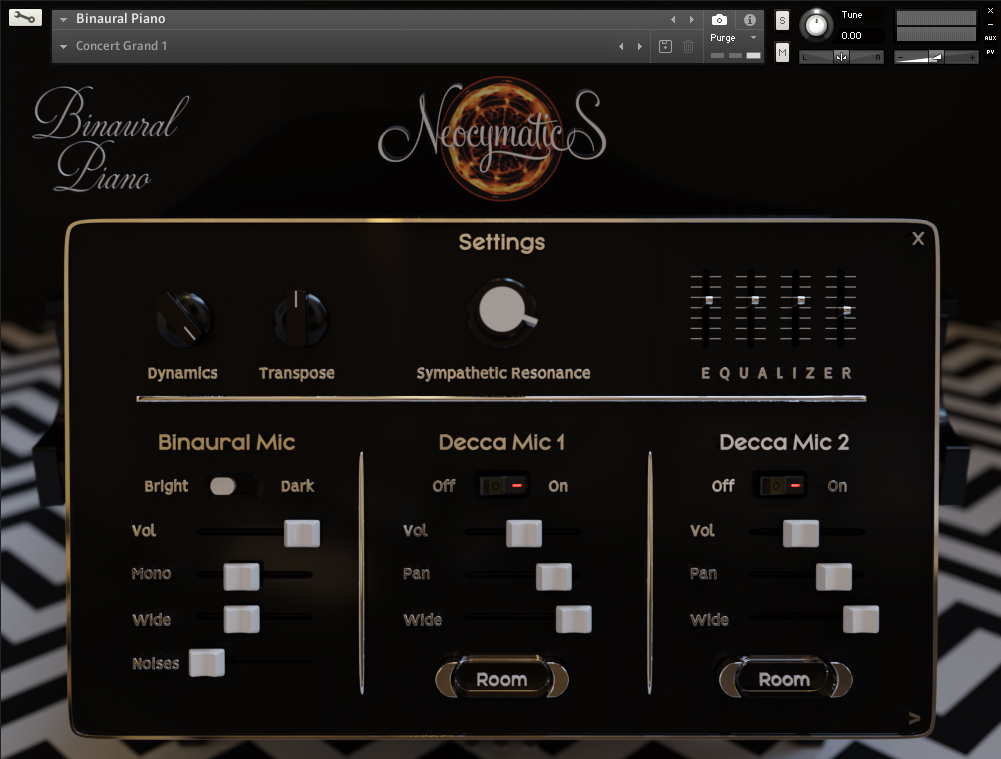
Task: Click the Binaural Mic Wide slider handle
Action: click(241, 619)
